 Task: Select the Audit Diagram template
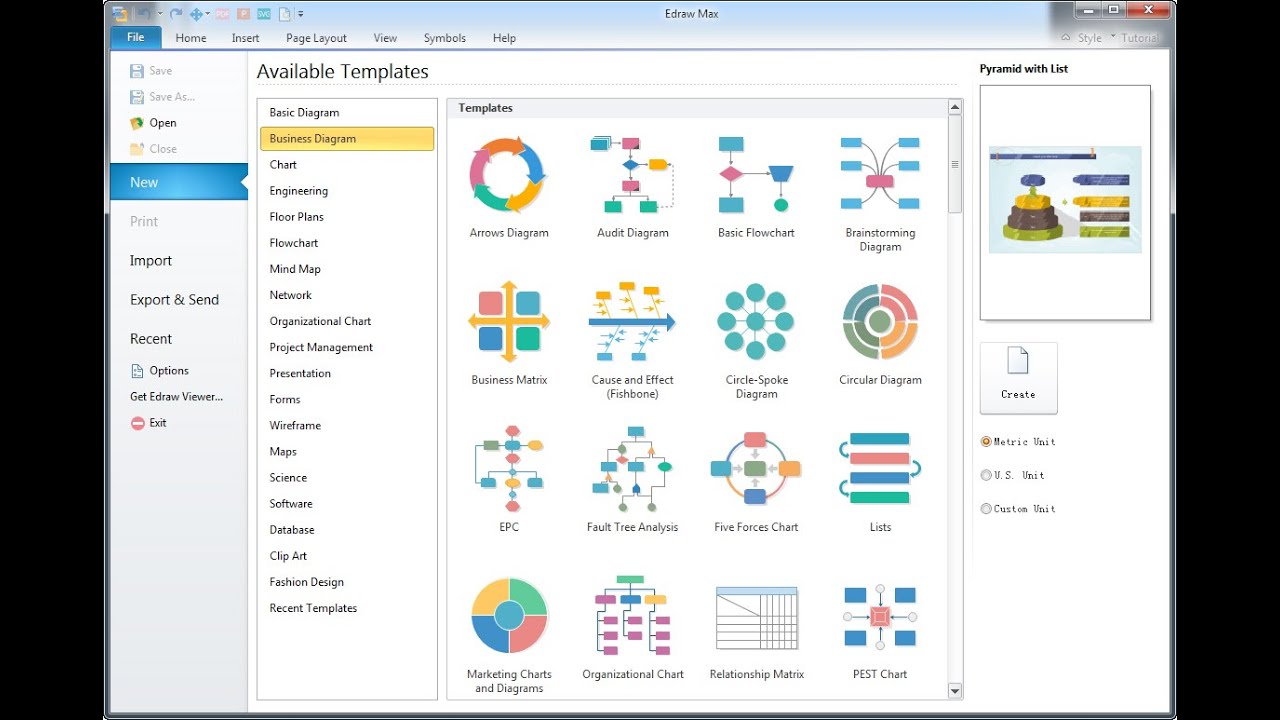pos(633,187)
